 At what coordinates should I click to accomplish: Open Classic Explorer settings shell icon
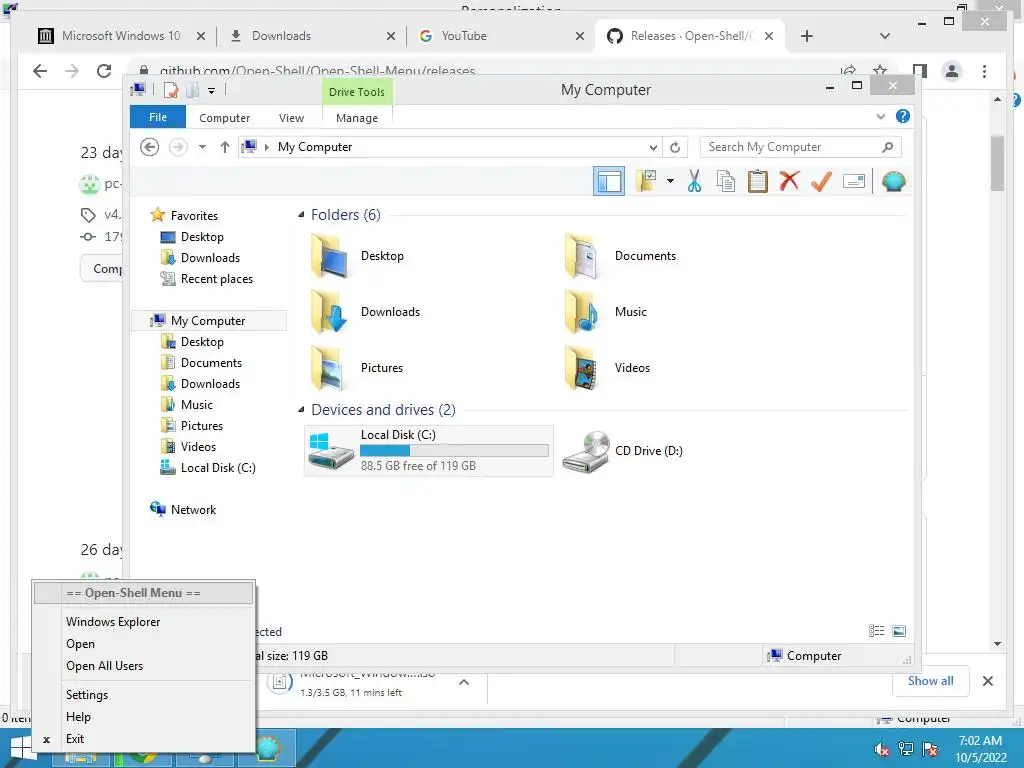click(893, 181)
